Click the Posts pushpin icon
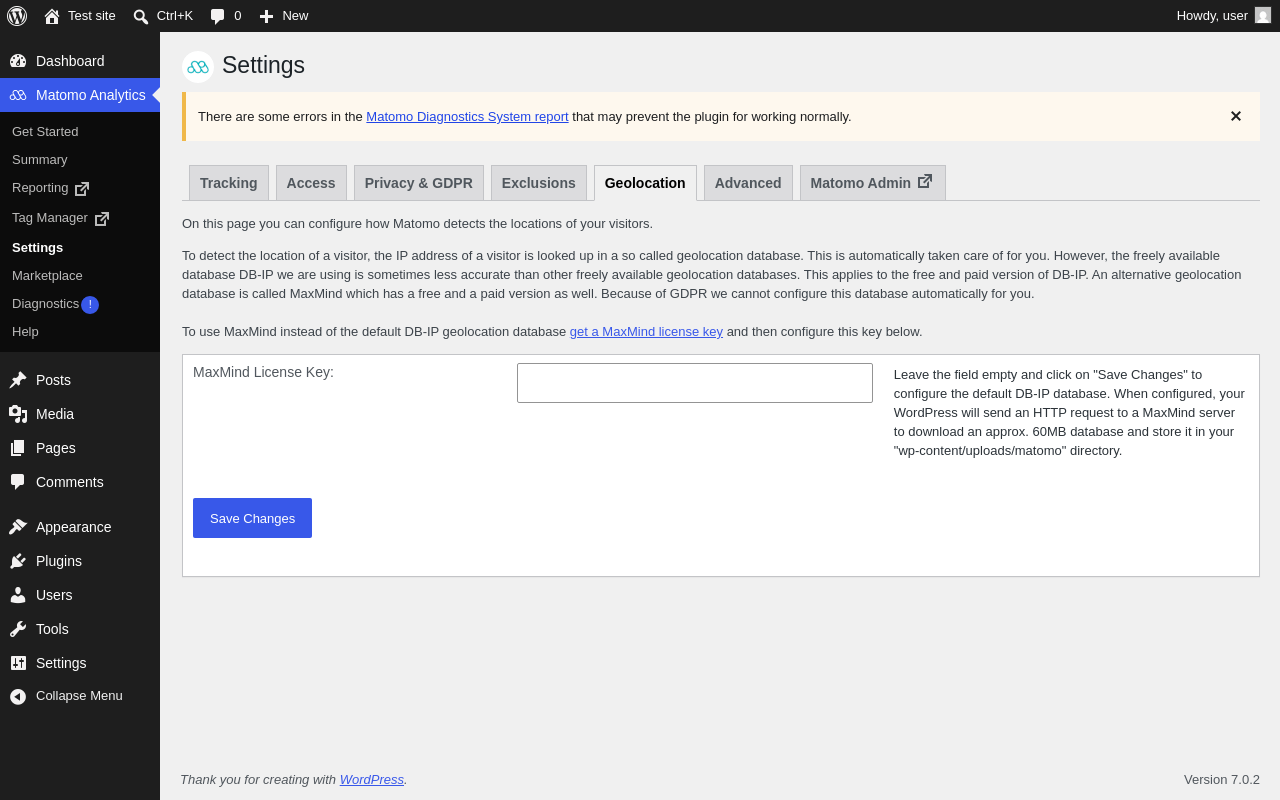 [18, 380]
